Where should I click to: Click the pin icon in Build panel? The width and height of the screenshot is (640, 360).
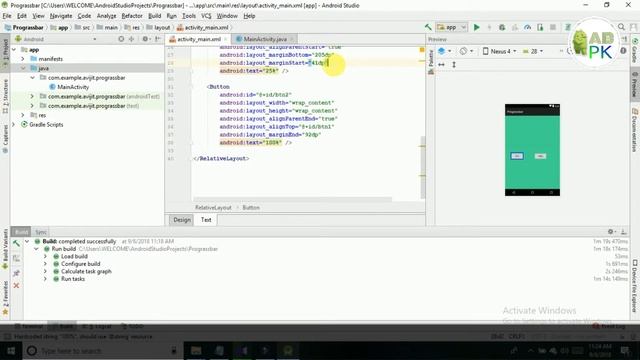(x=16, y=273)
